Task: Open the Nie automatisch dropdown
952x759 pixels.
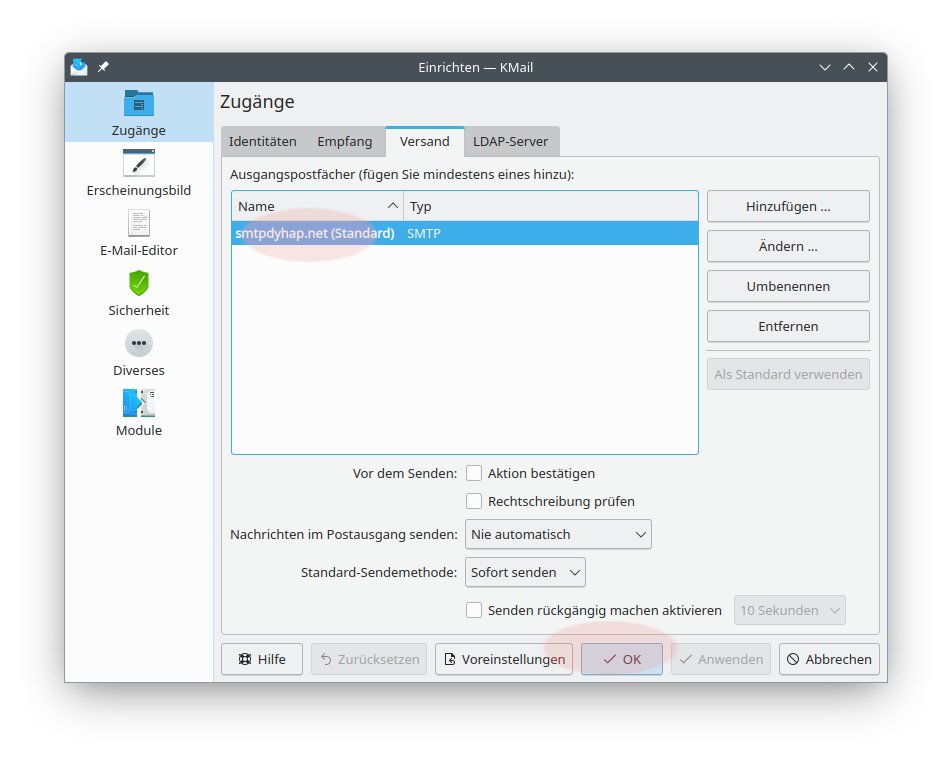Action: pyautogui.click(x=558, y=534)
